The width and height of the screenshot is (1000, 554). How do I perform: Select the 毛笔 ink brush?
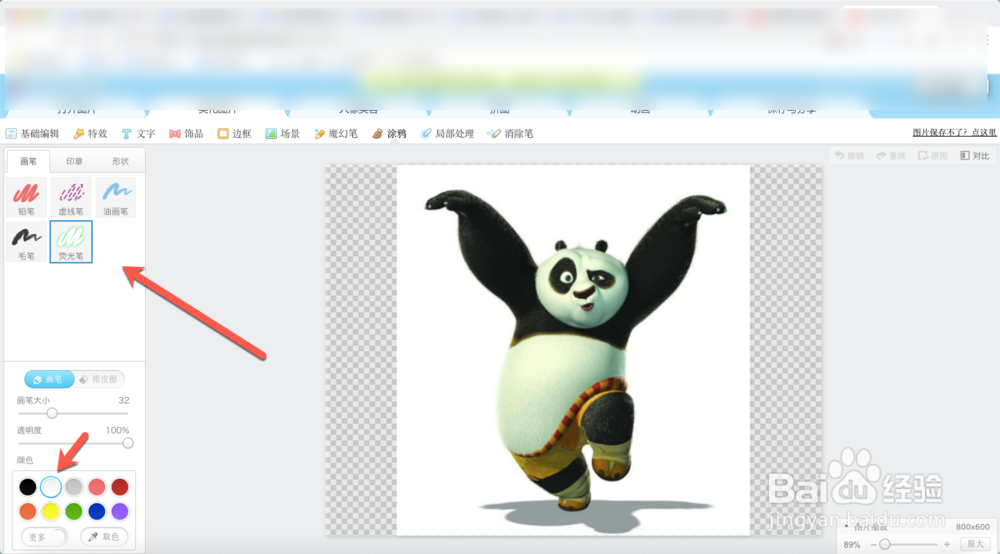[26, 242]
